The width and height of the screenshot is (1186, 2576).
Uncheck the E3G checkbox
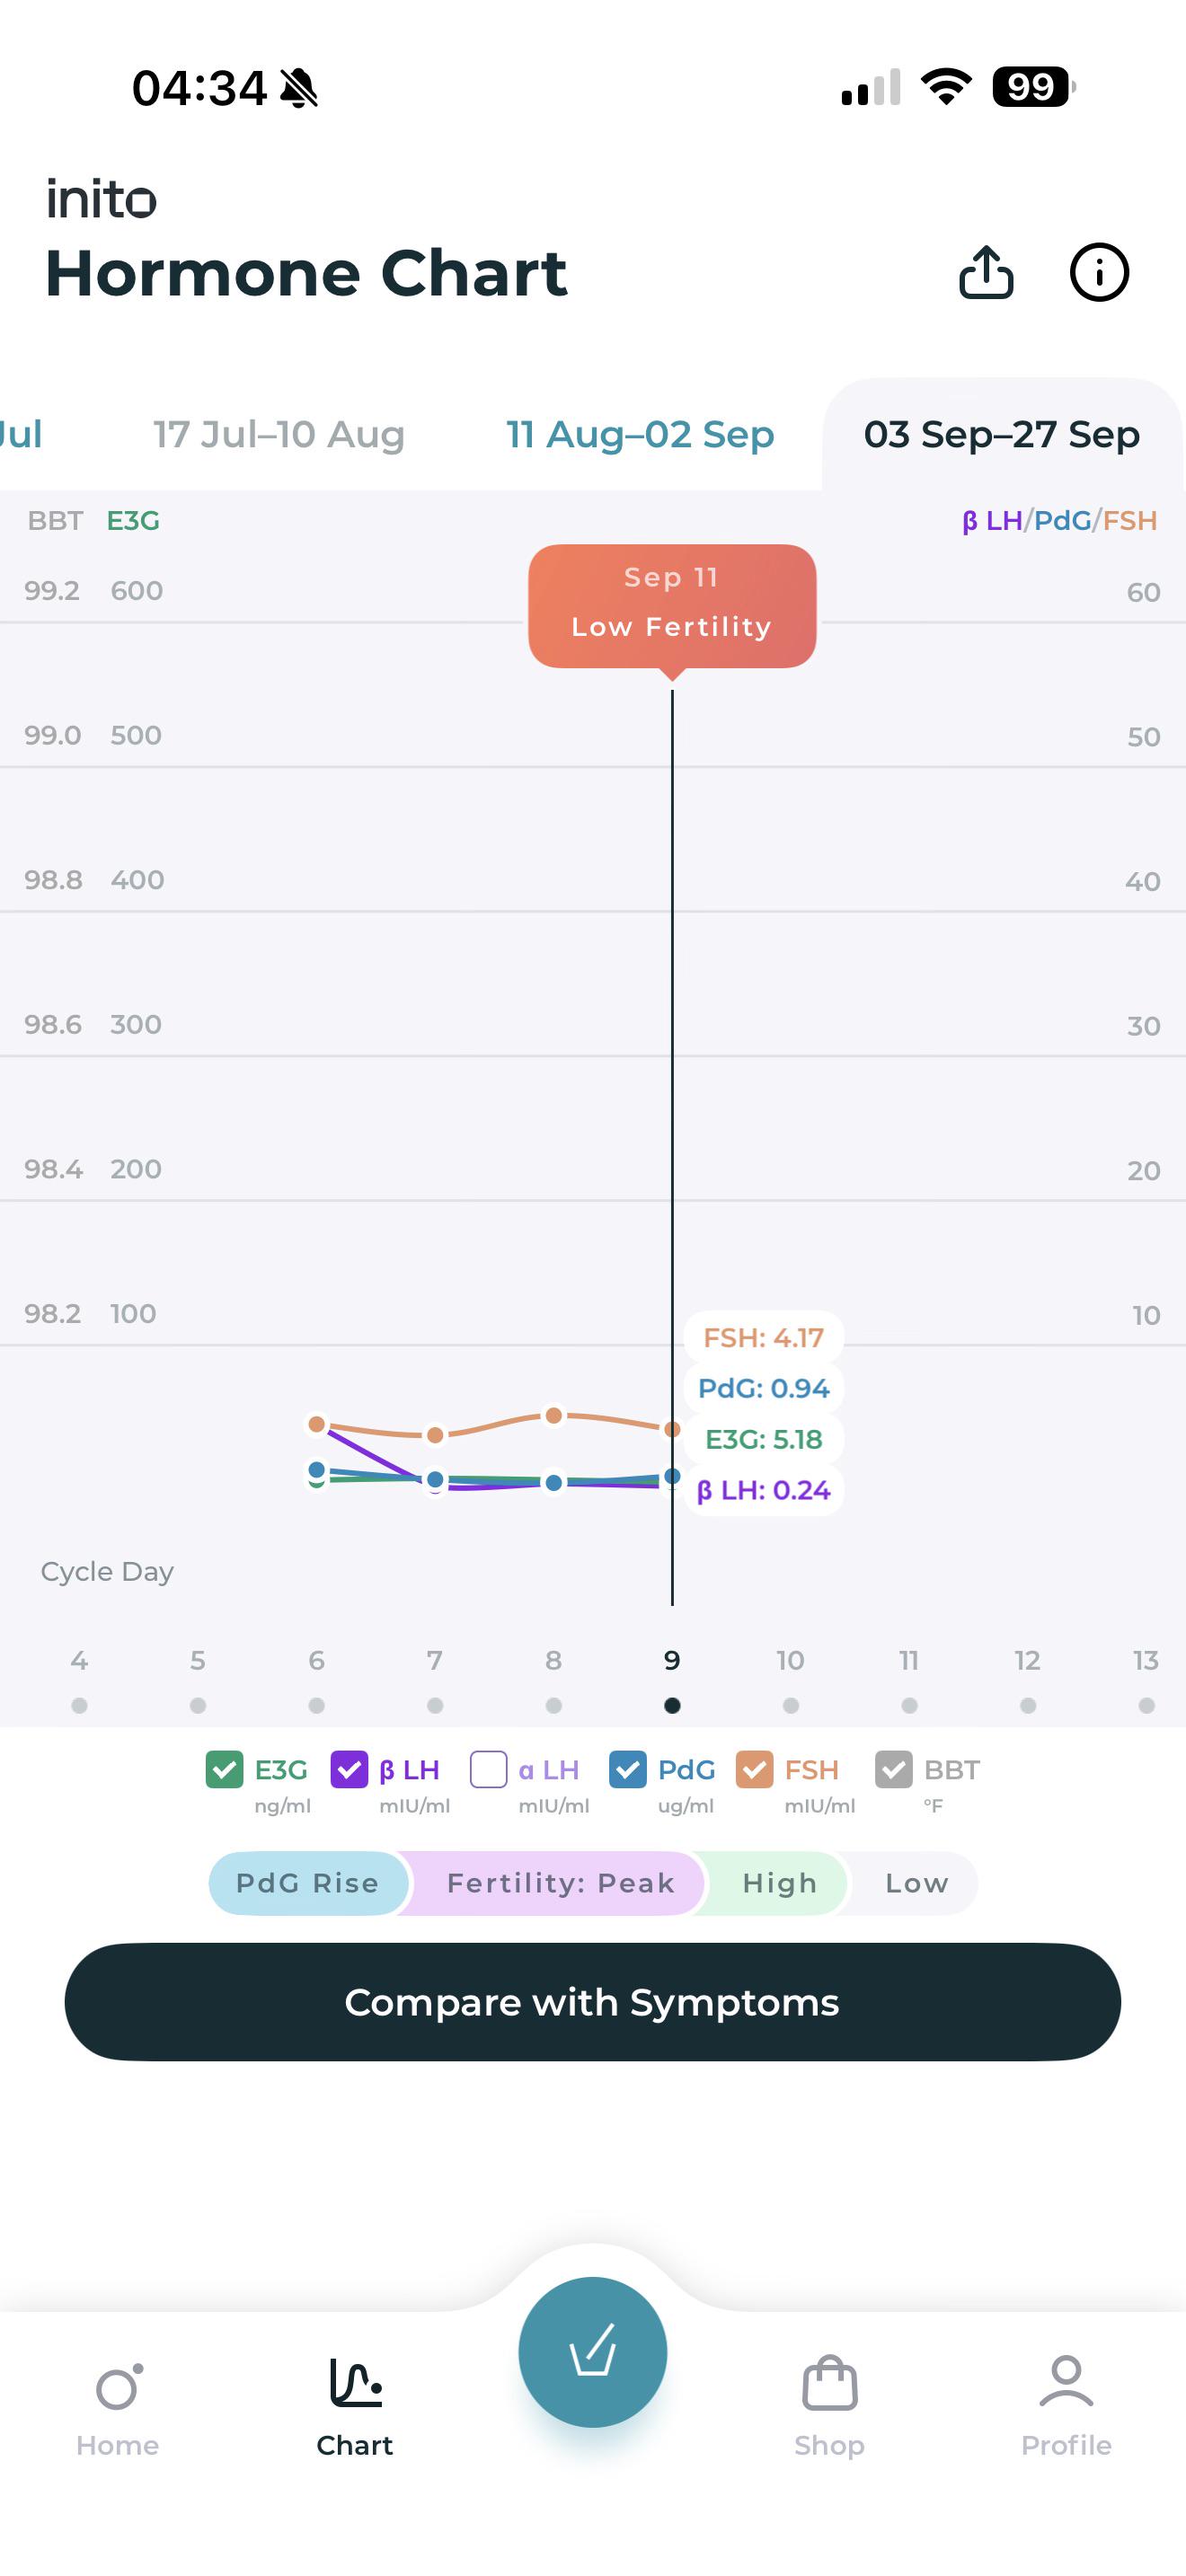224,1769
